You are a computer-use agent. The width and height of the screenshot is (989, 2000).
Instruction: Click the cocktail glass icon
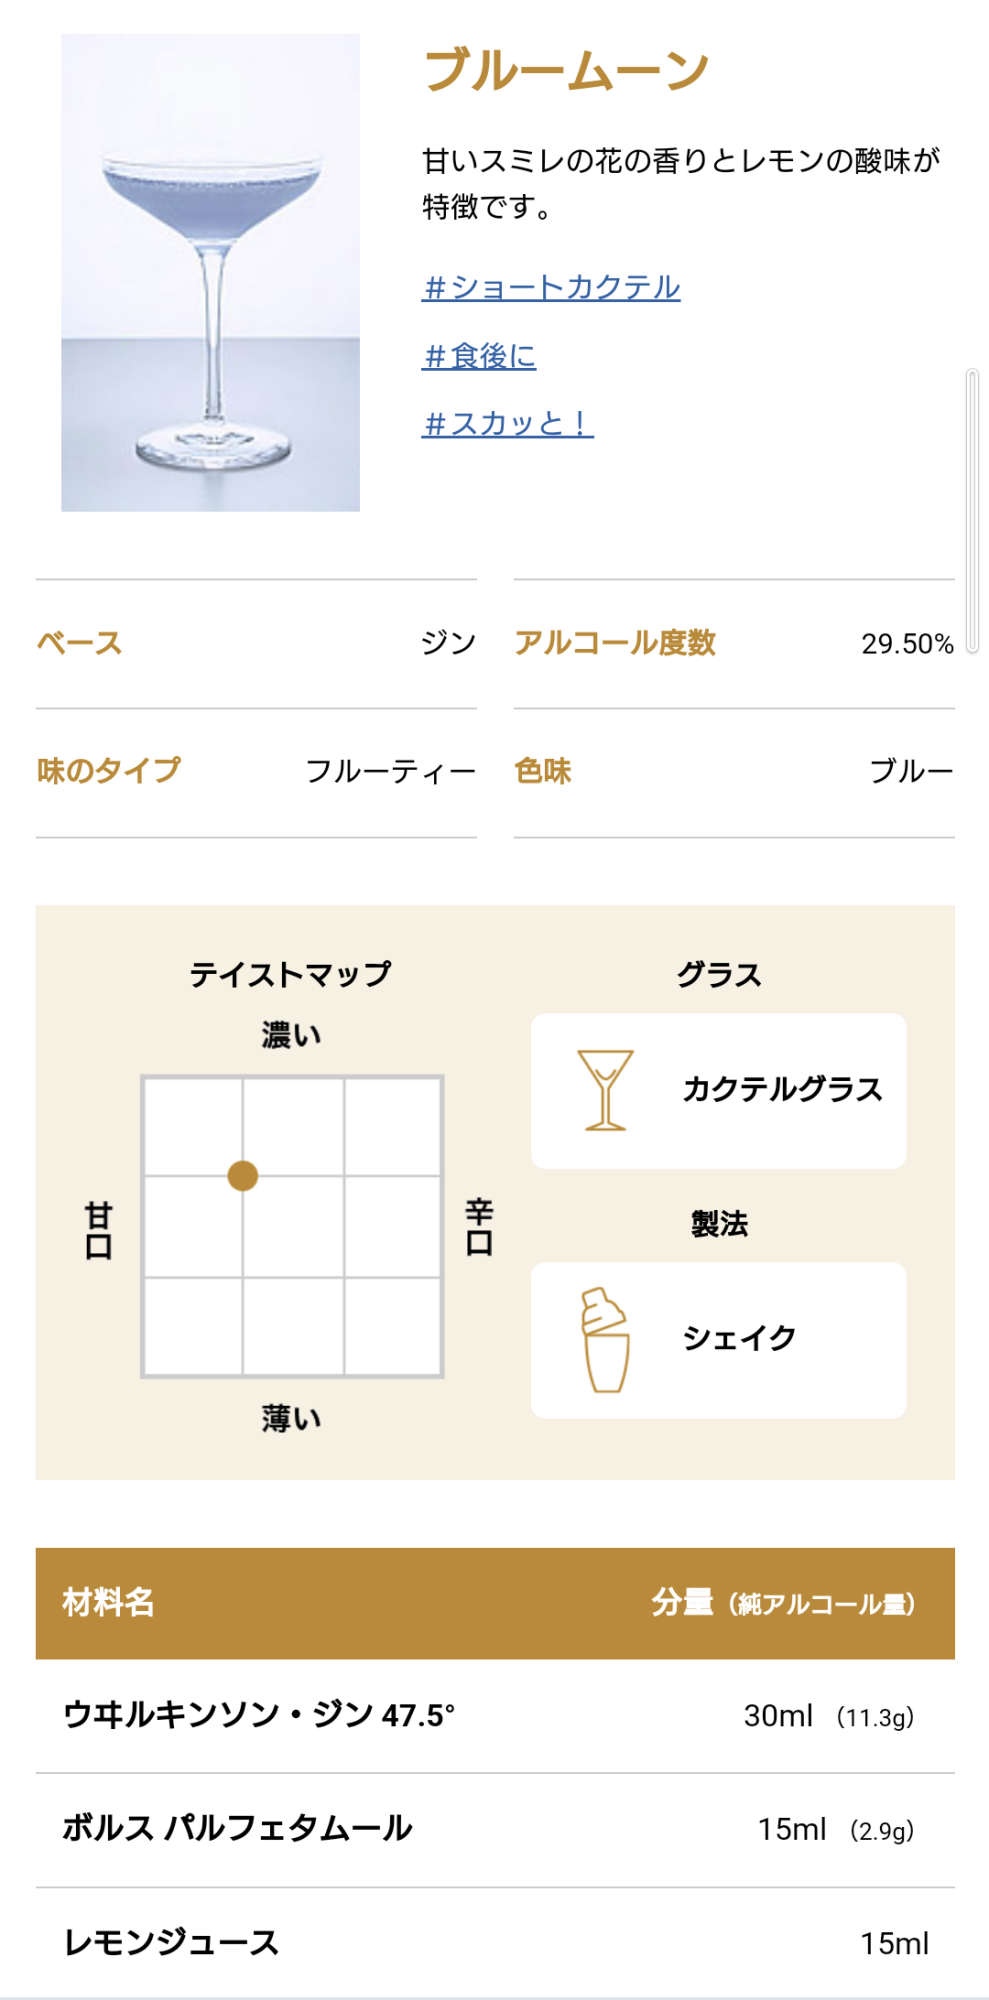tap(605, 1090)
